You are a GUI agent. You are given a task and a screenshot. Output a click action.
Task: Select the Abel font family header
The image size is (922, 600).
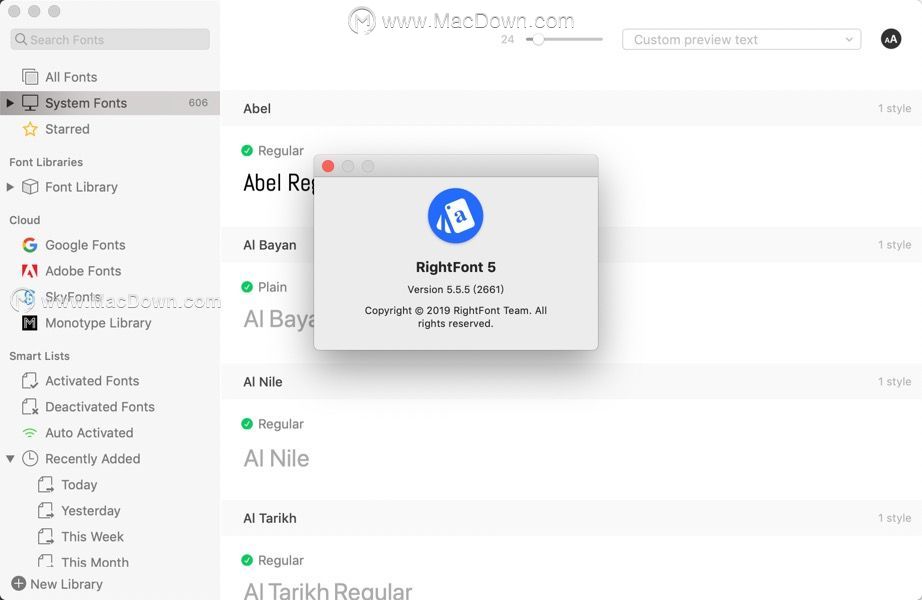tap(571, 108)
